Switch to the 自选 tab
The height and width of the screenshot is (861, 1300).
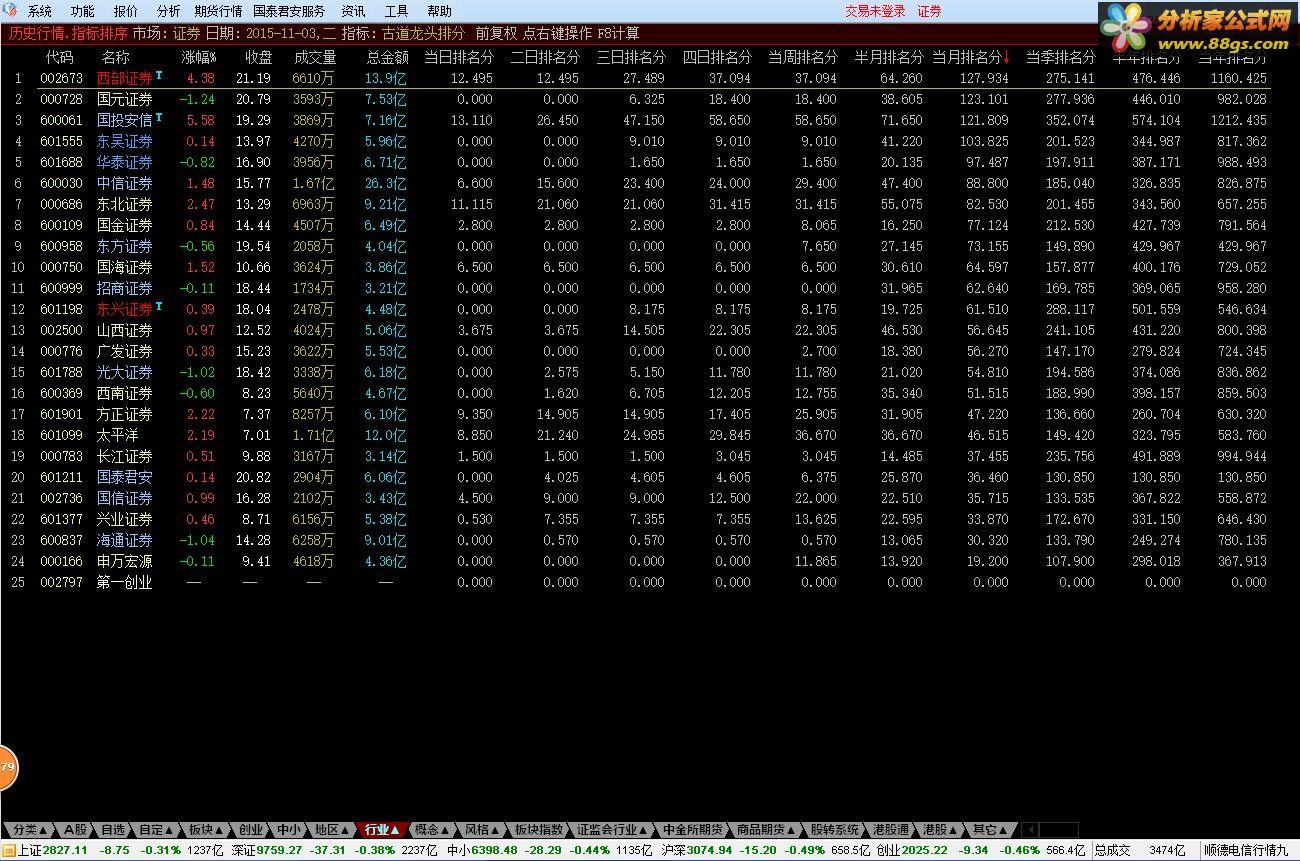click(113, 830)
